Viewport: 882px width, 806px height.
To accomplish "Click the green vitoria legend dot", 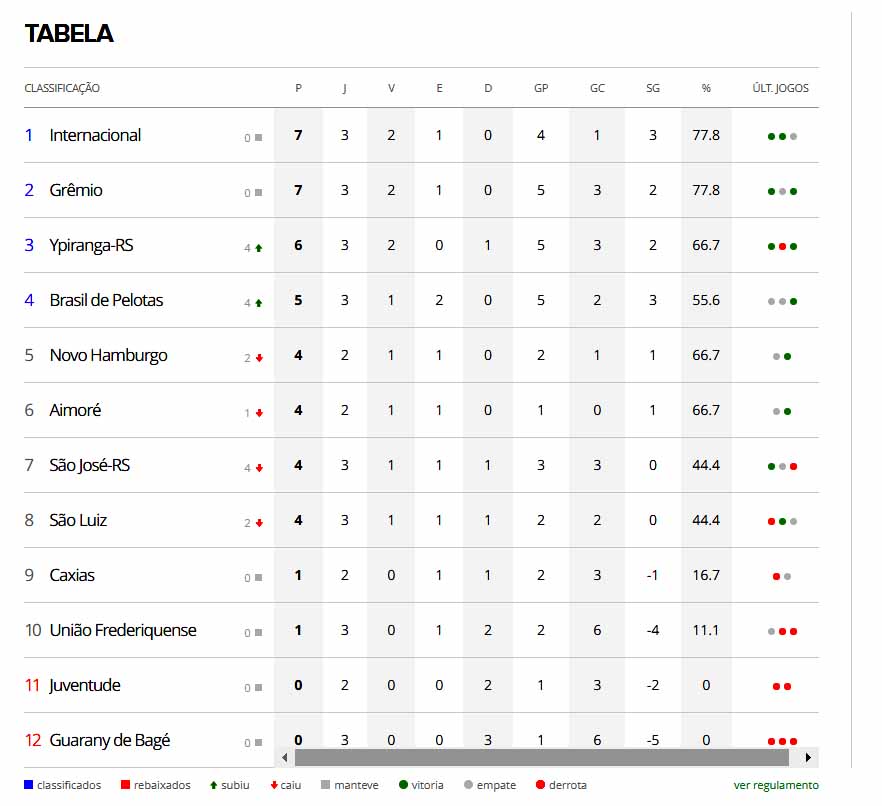I will [403, 785].
